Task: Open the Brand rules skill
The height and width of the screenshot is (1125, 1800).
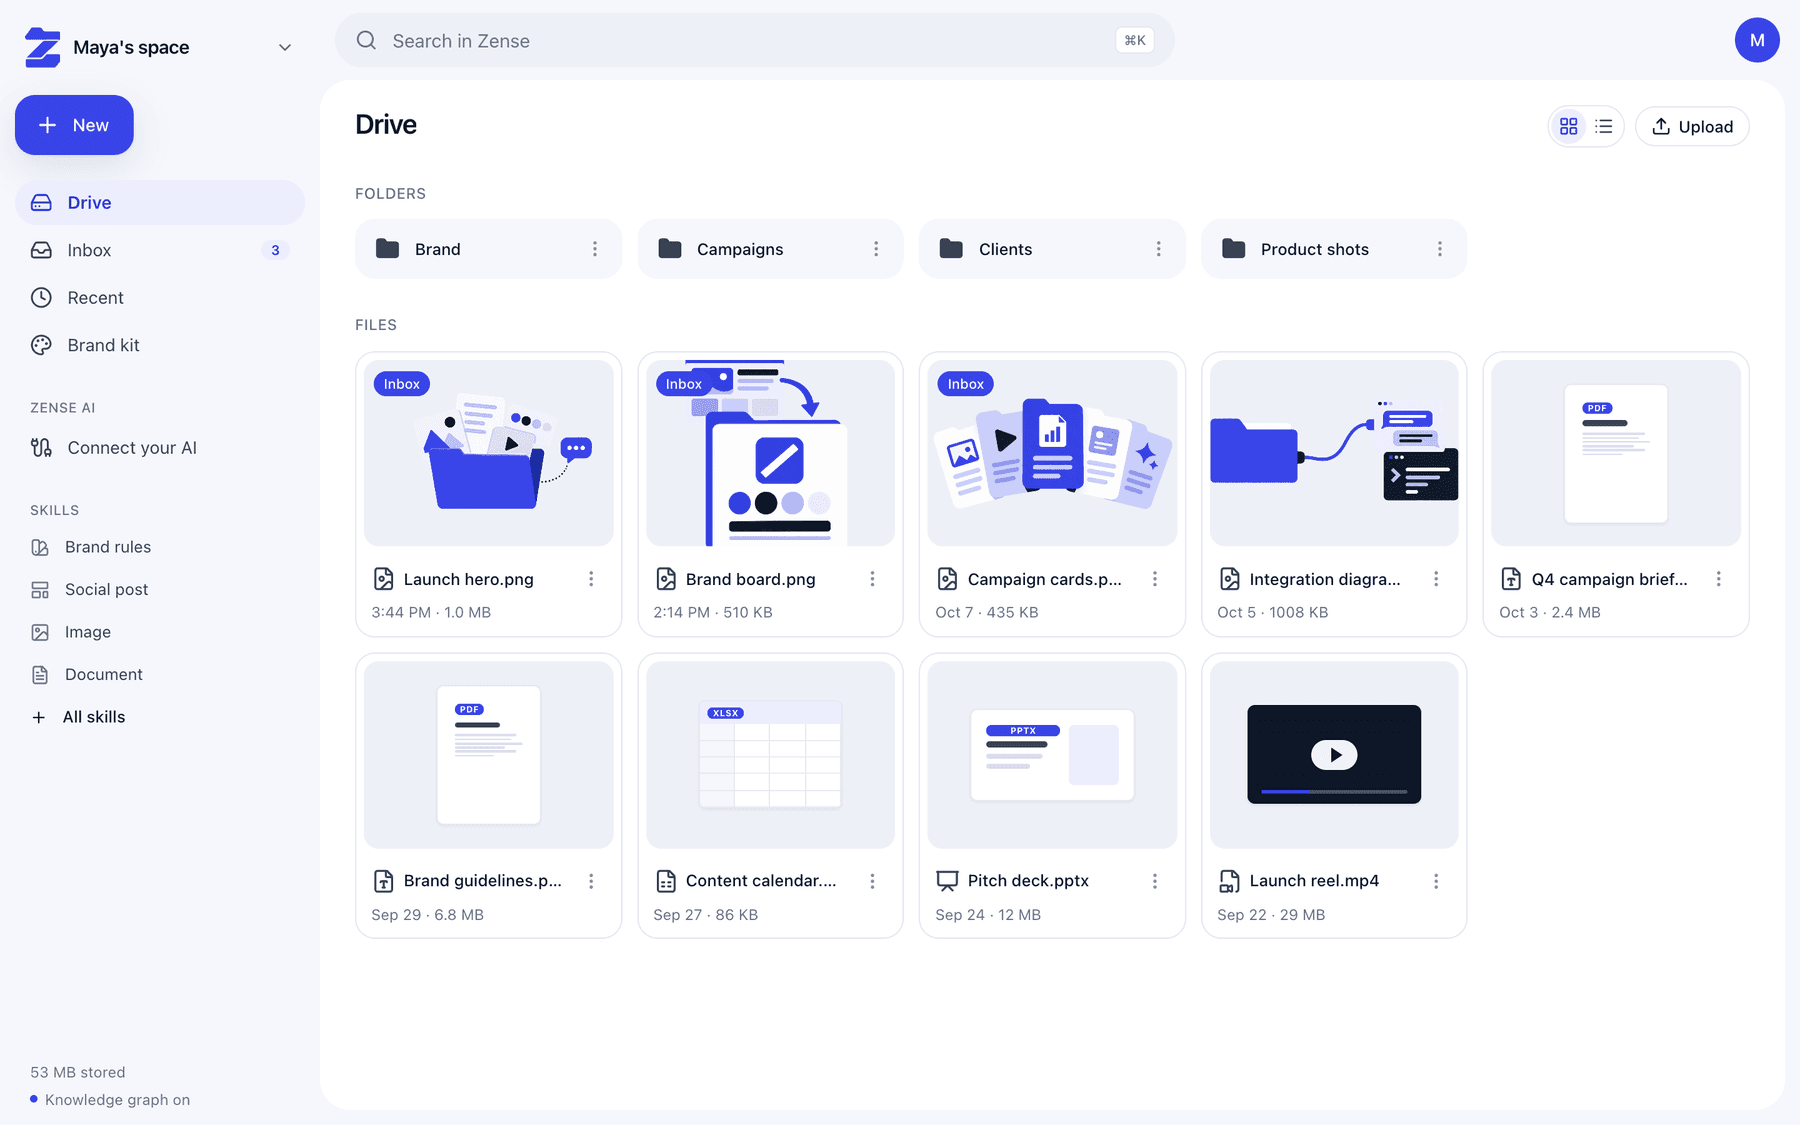Action: (x=160, y=547)
